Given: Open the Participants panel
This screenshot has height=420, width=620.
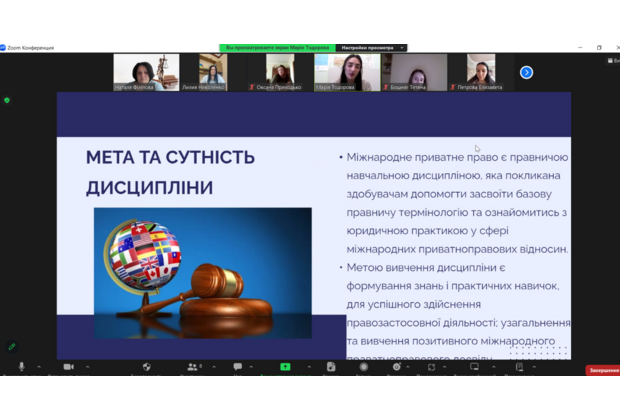Looking at the screenshot, I should coord(192,367).
